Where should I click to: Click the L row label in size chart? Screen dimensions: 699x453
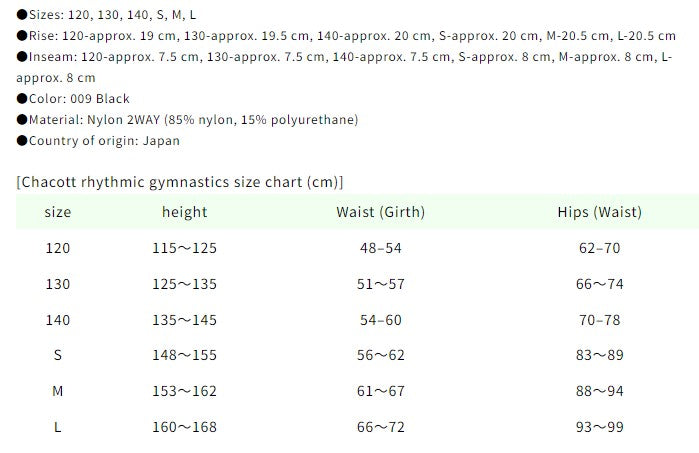tap(58, 427)
